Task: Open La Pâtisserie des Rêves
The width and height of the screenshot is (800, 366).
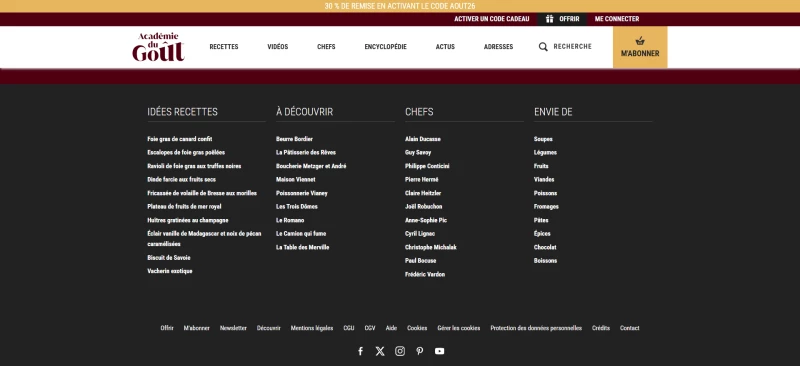Action: (x=306, y=152)
